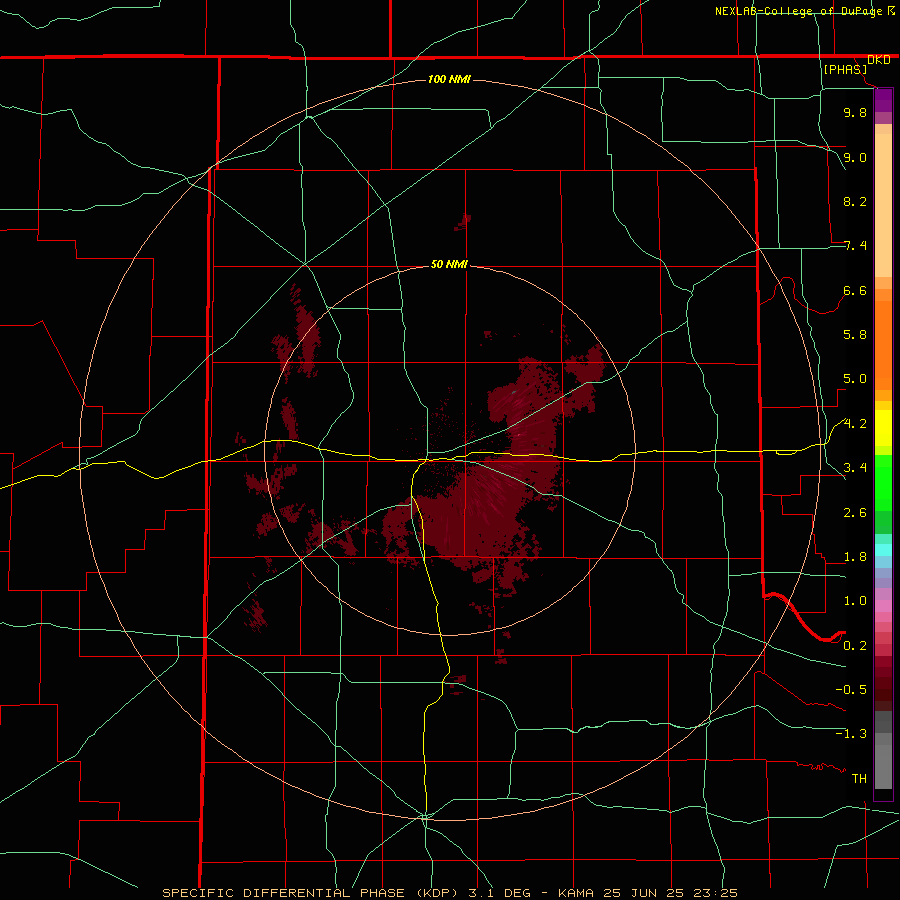Click the TH threshold label
Screen dimensions: 900x900
tap(859, 779)
